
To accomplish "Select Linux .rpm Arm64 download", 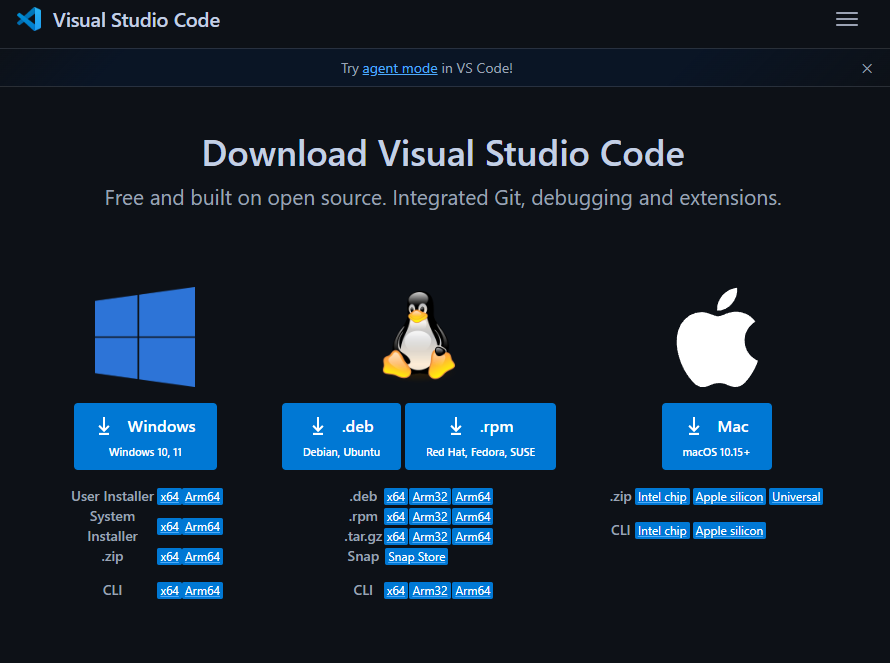I will pos(473,517).
